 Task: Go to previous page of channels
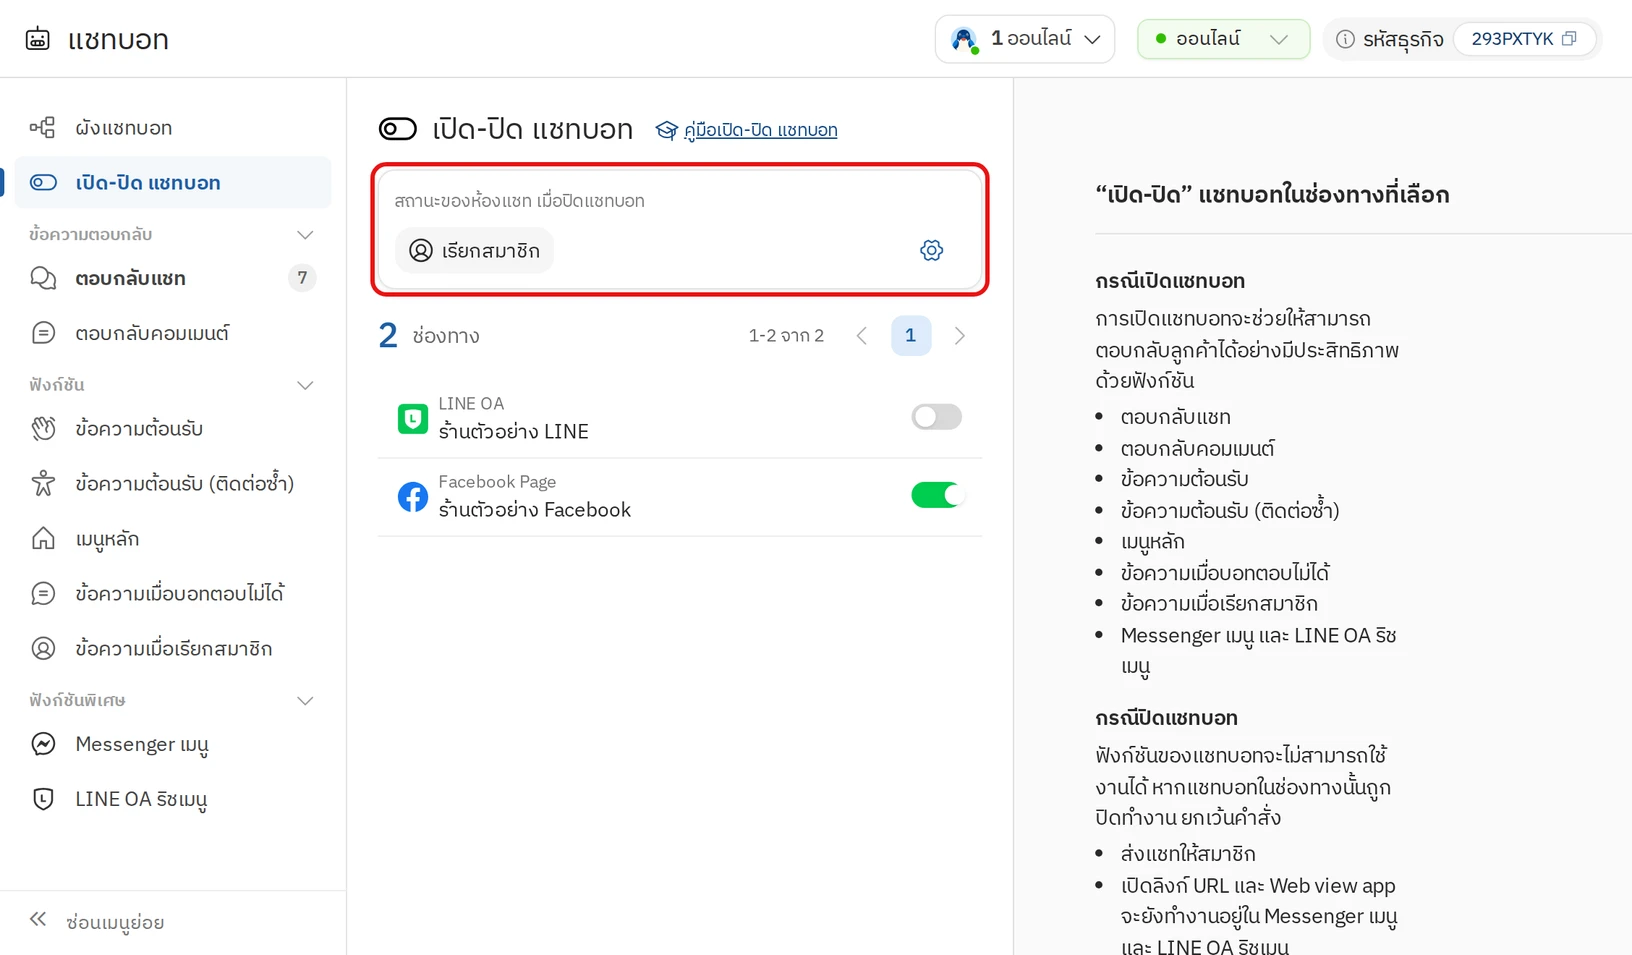(x=862, y=336)
